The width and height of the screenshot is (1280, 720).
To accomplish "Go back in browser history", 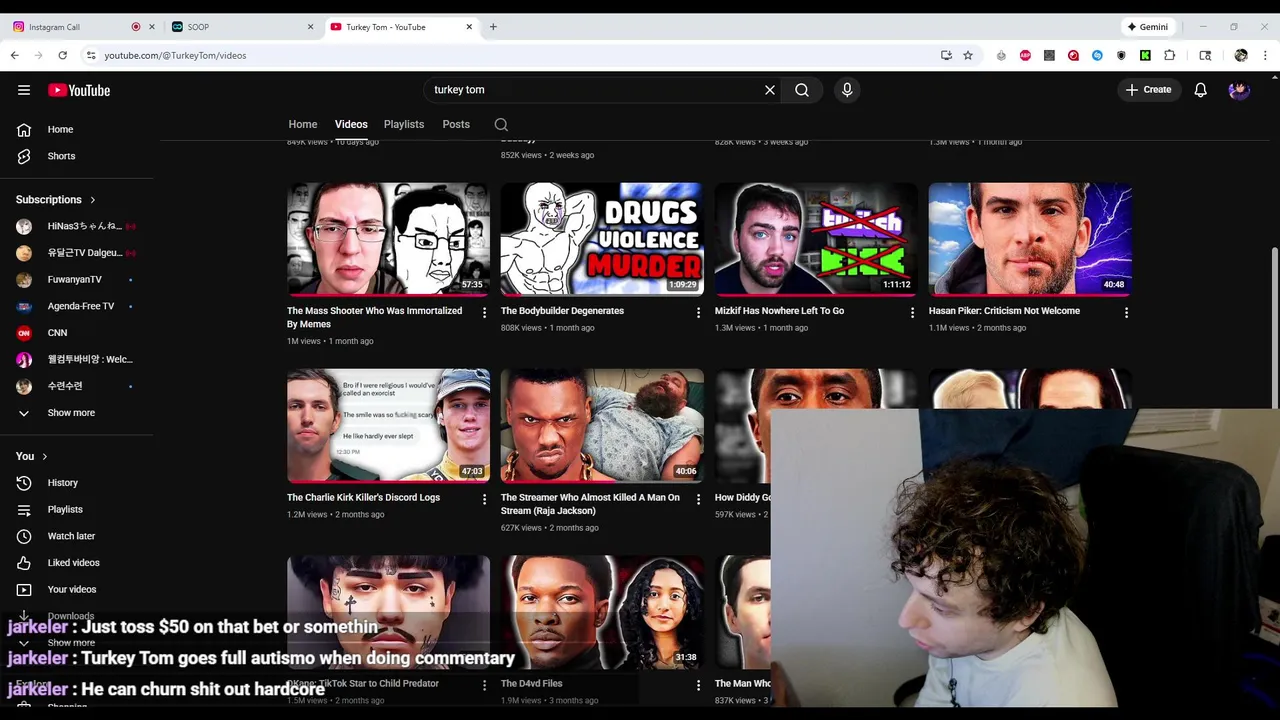I will point(15,56).
